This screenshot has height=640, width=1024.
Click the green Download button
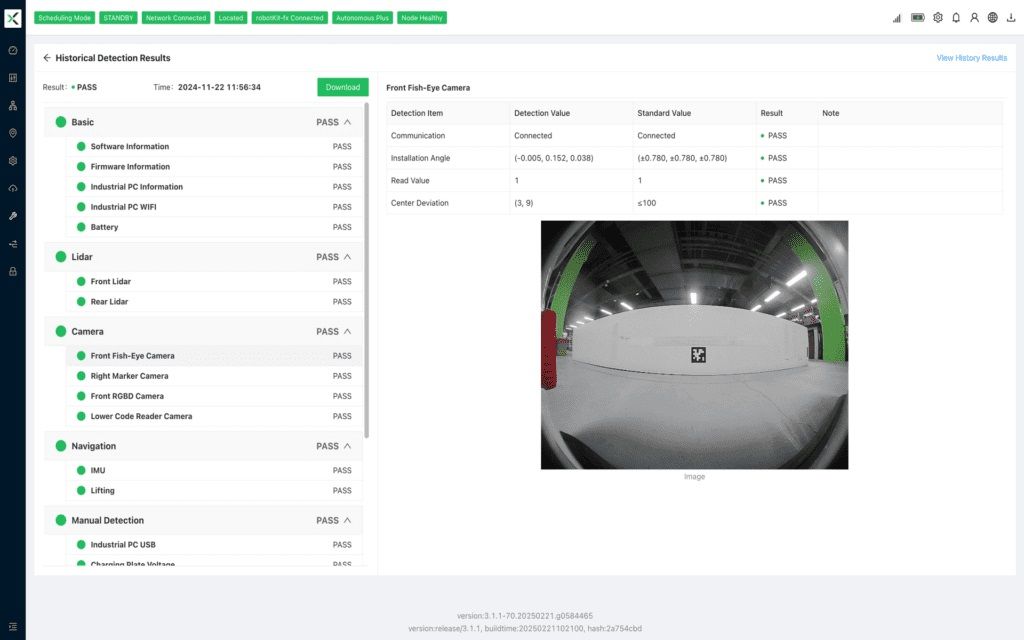[343, 87]
